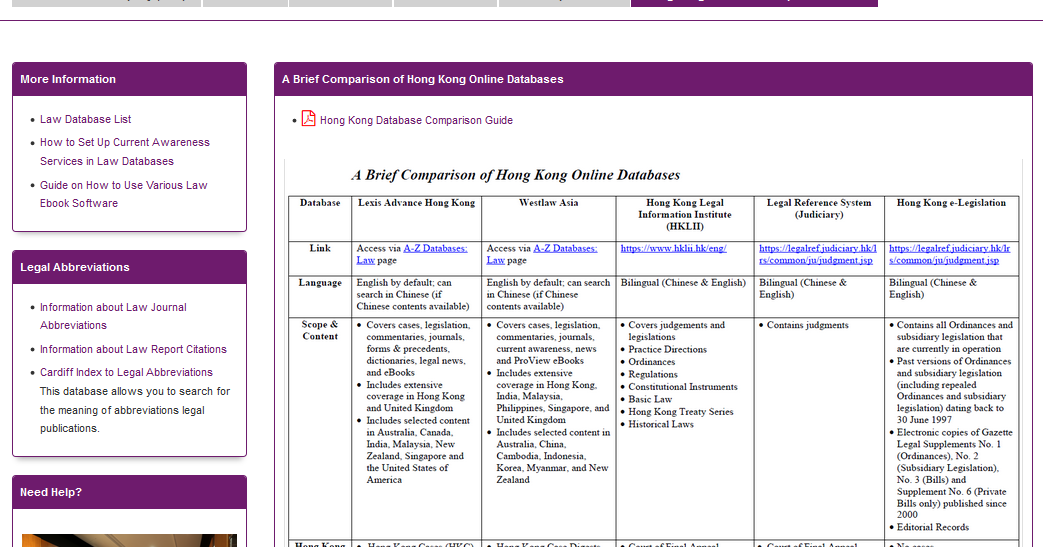1043x547 pixels.
Task: Follow A-Z Databases: Law link under Westlaw Asia
Action: [541, 254]
